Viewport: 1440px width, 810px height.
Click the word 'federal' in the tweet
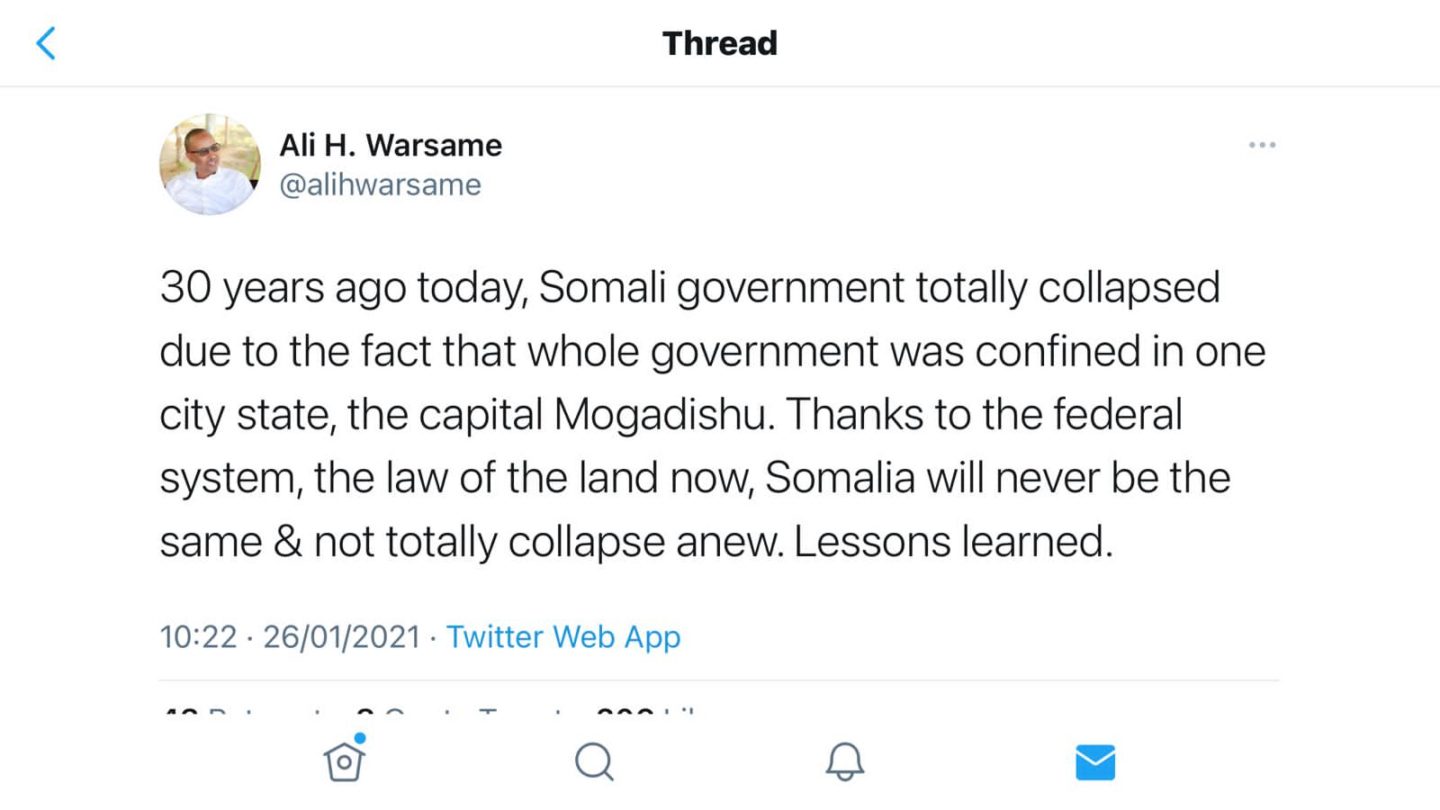click(1122, 415)
